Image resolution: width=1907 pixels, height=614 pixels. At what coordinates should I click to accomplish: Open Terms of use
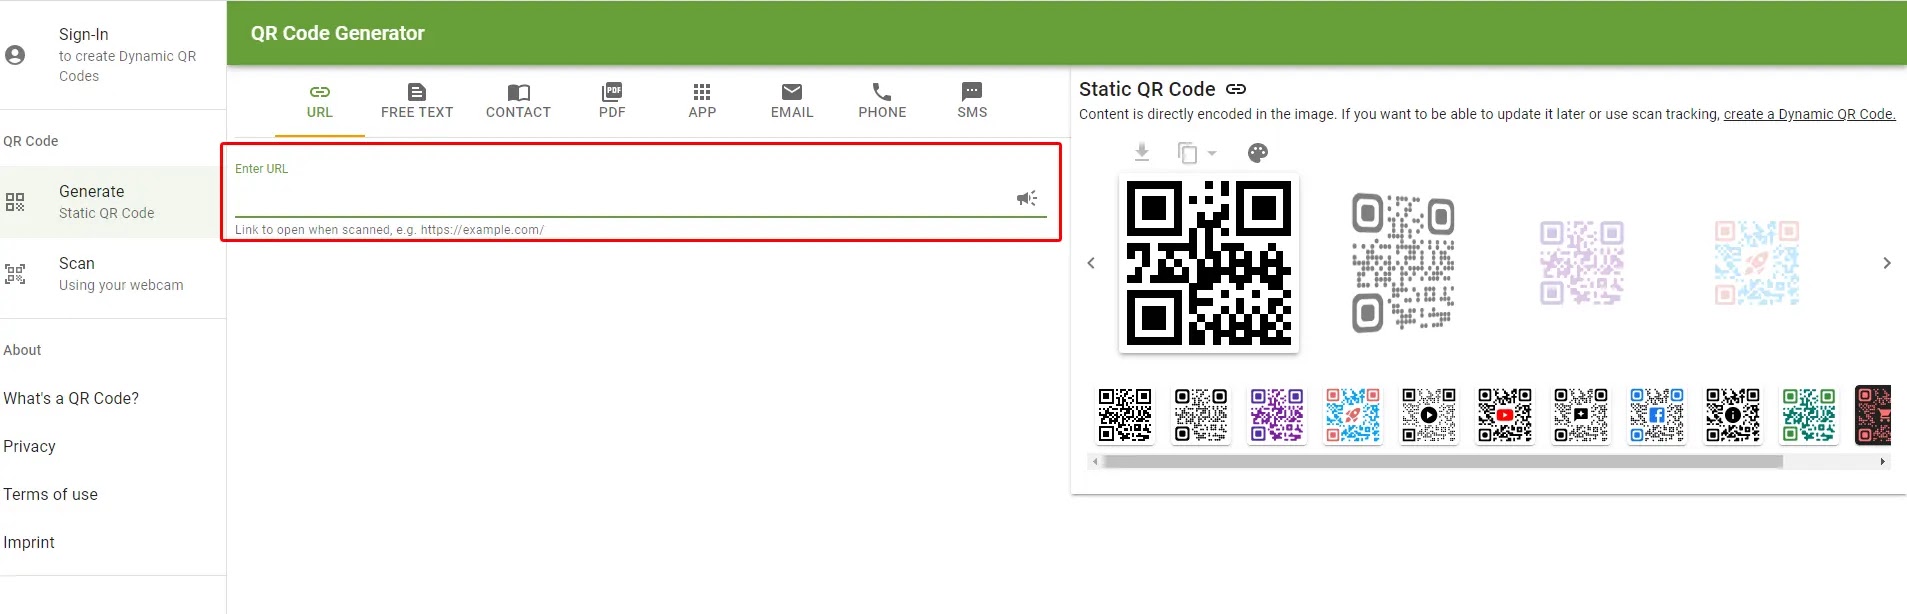50,494
